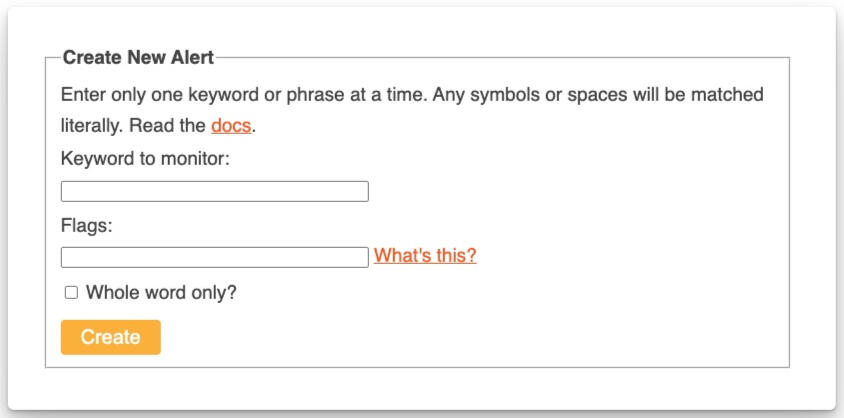Tick the Whole word only checkbox
844x418 pixels.
coord(71,293)
